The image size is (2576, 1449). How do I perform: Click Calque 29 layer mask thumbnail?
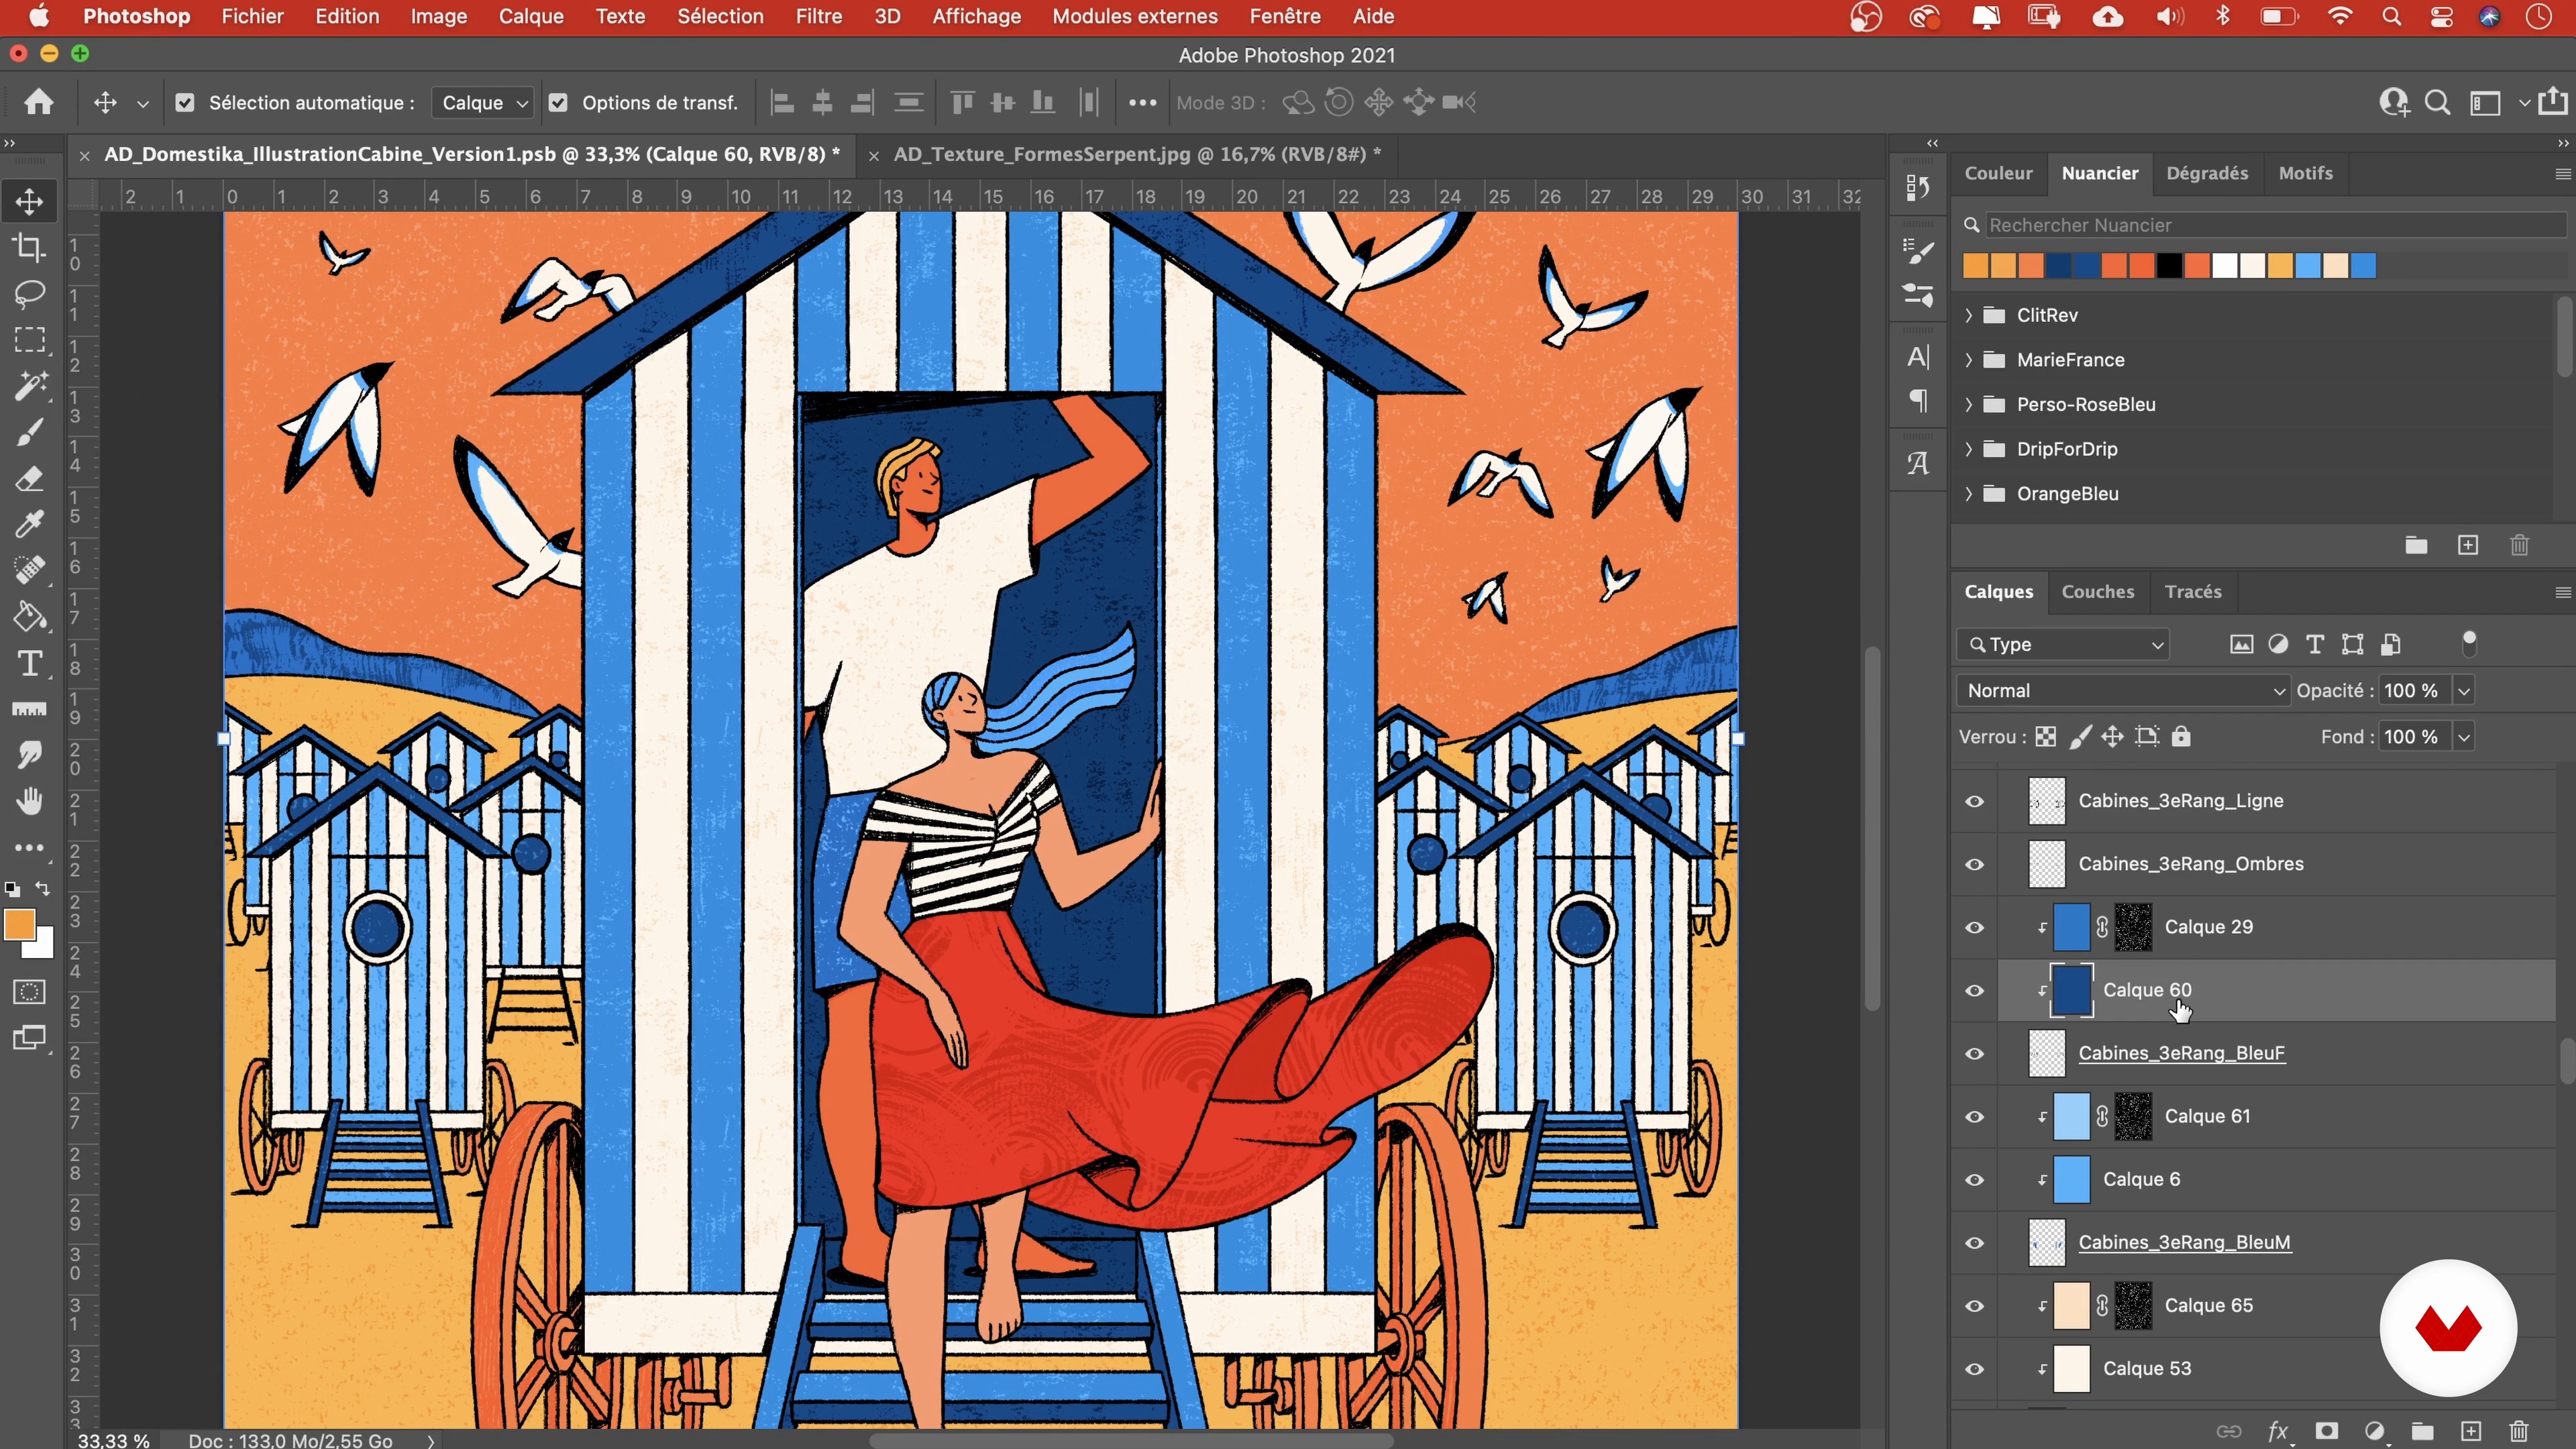(x=2133, y=927)
